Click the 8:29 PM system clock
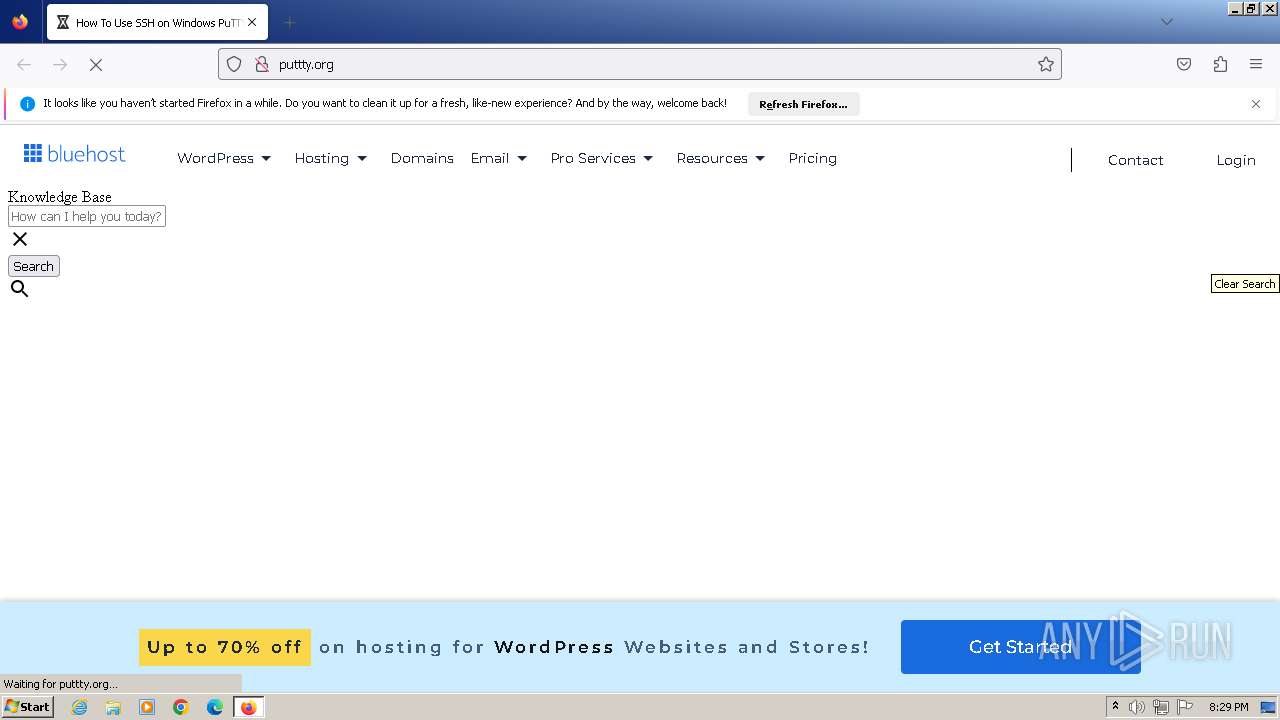1280x720 pixels. pyautogui.click(x=1228, y=707)
